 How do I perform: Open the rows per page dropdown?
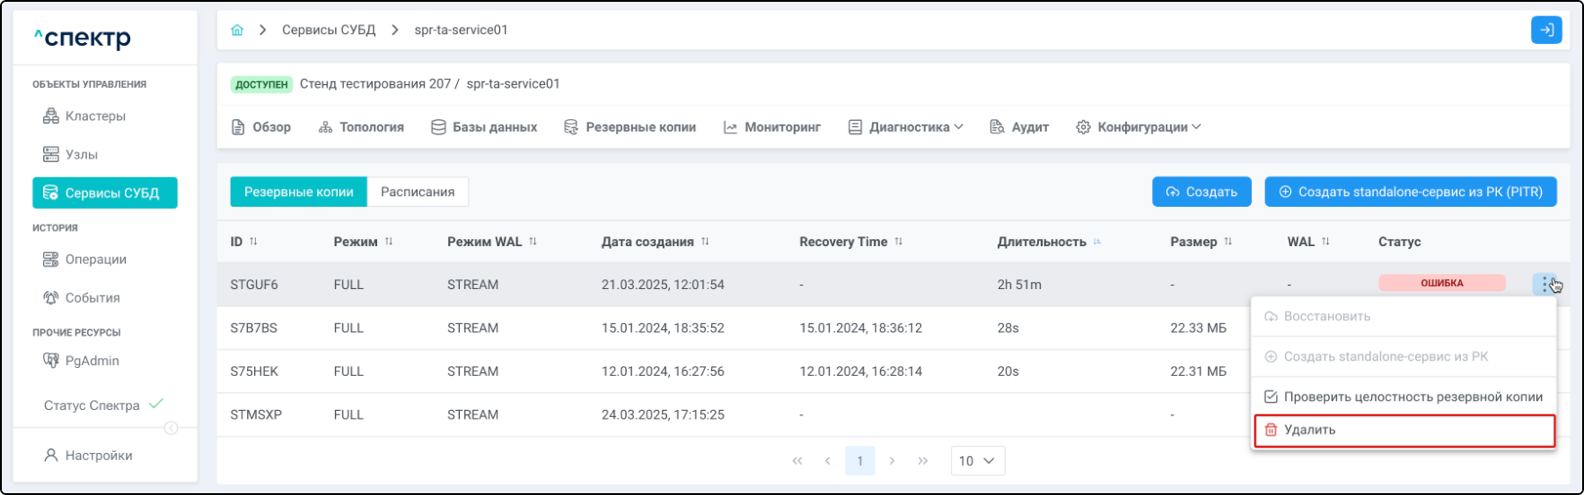pos(977,461)
